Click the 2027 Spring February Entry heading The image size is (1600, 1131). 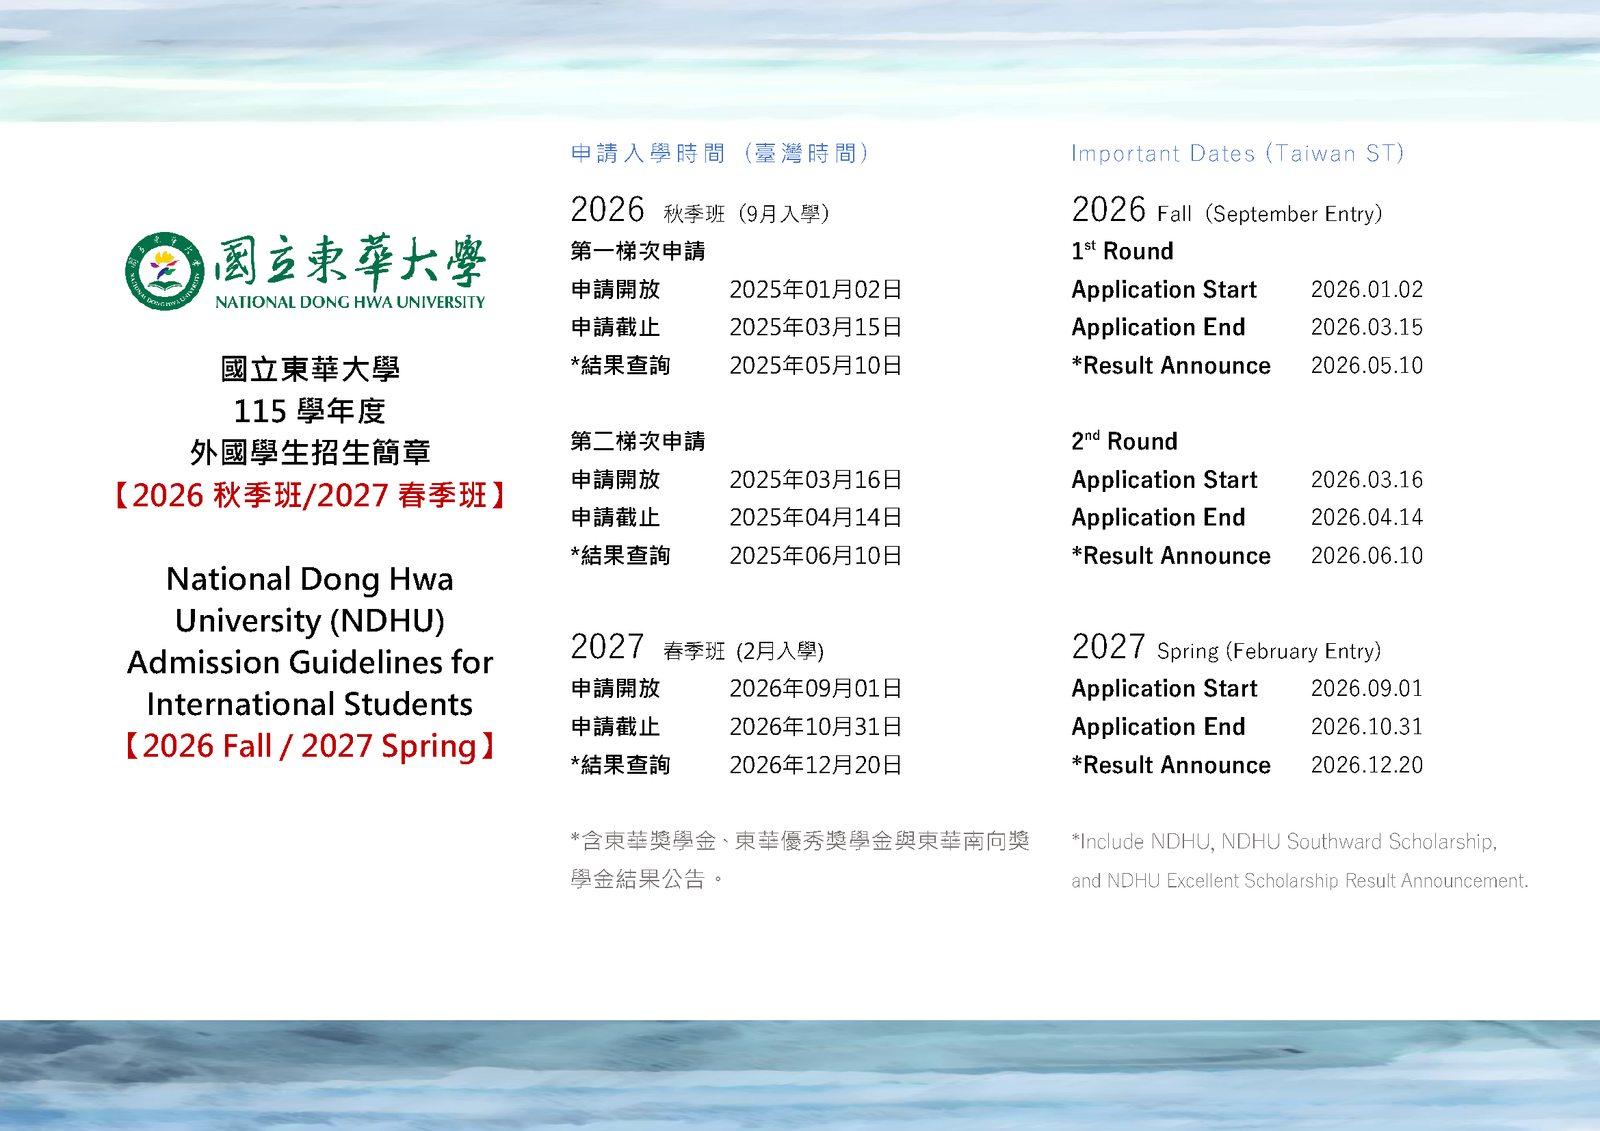[1225, 648]
